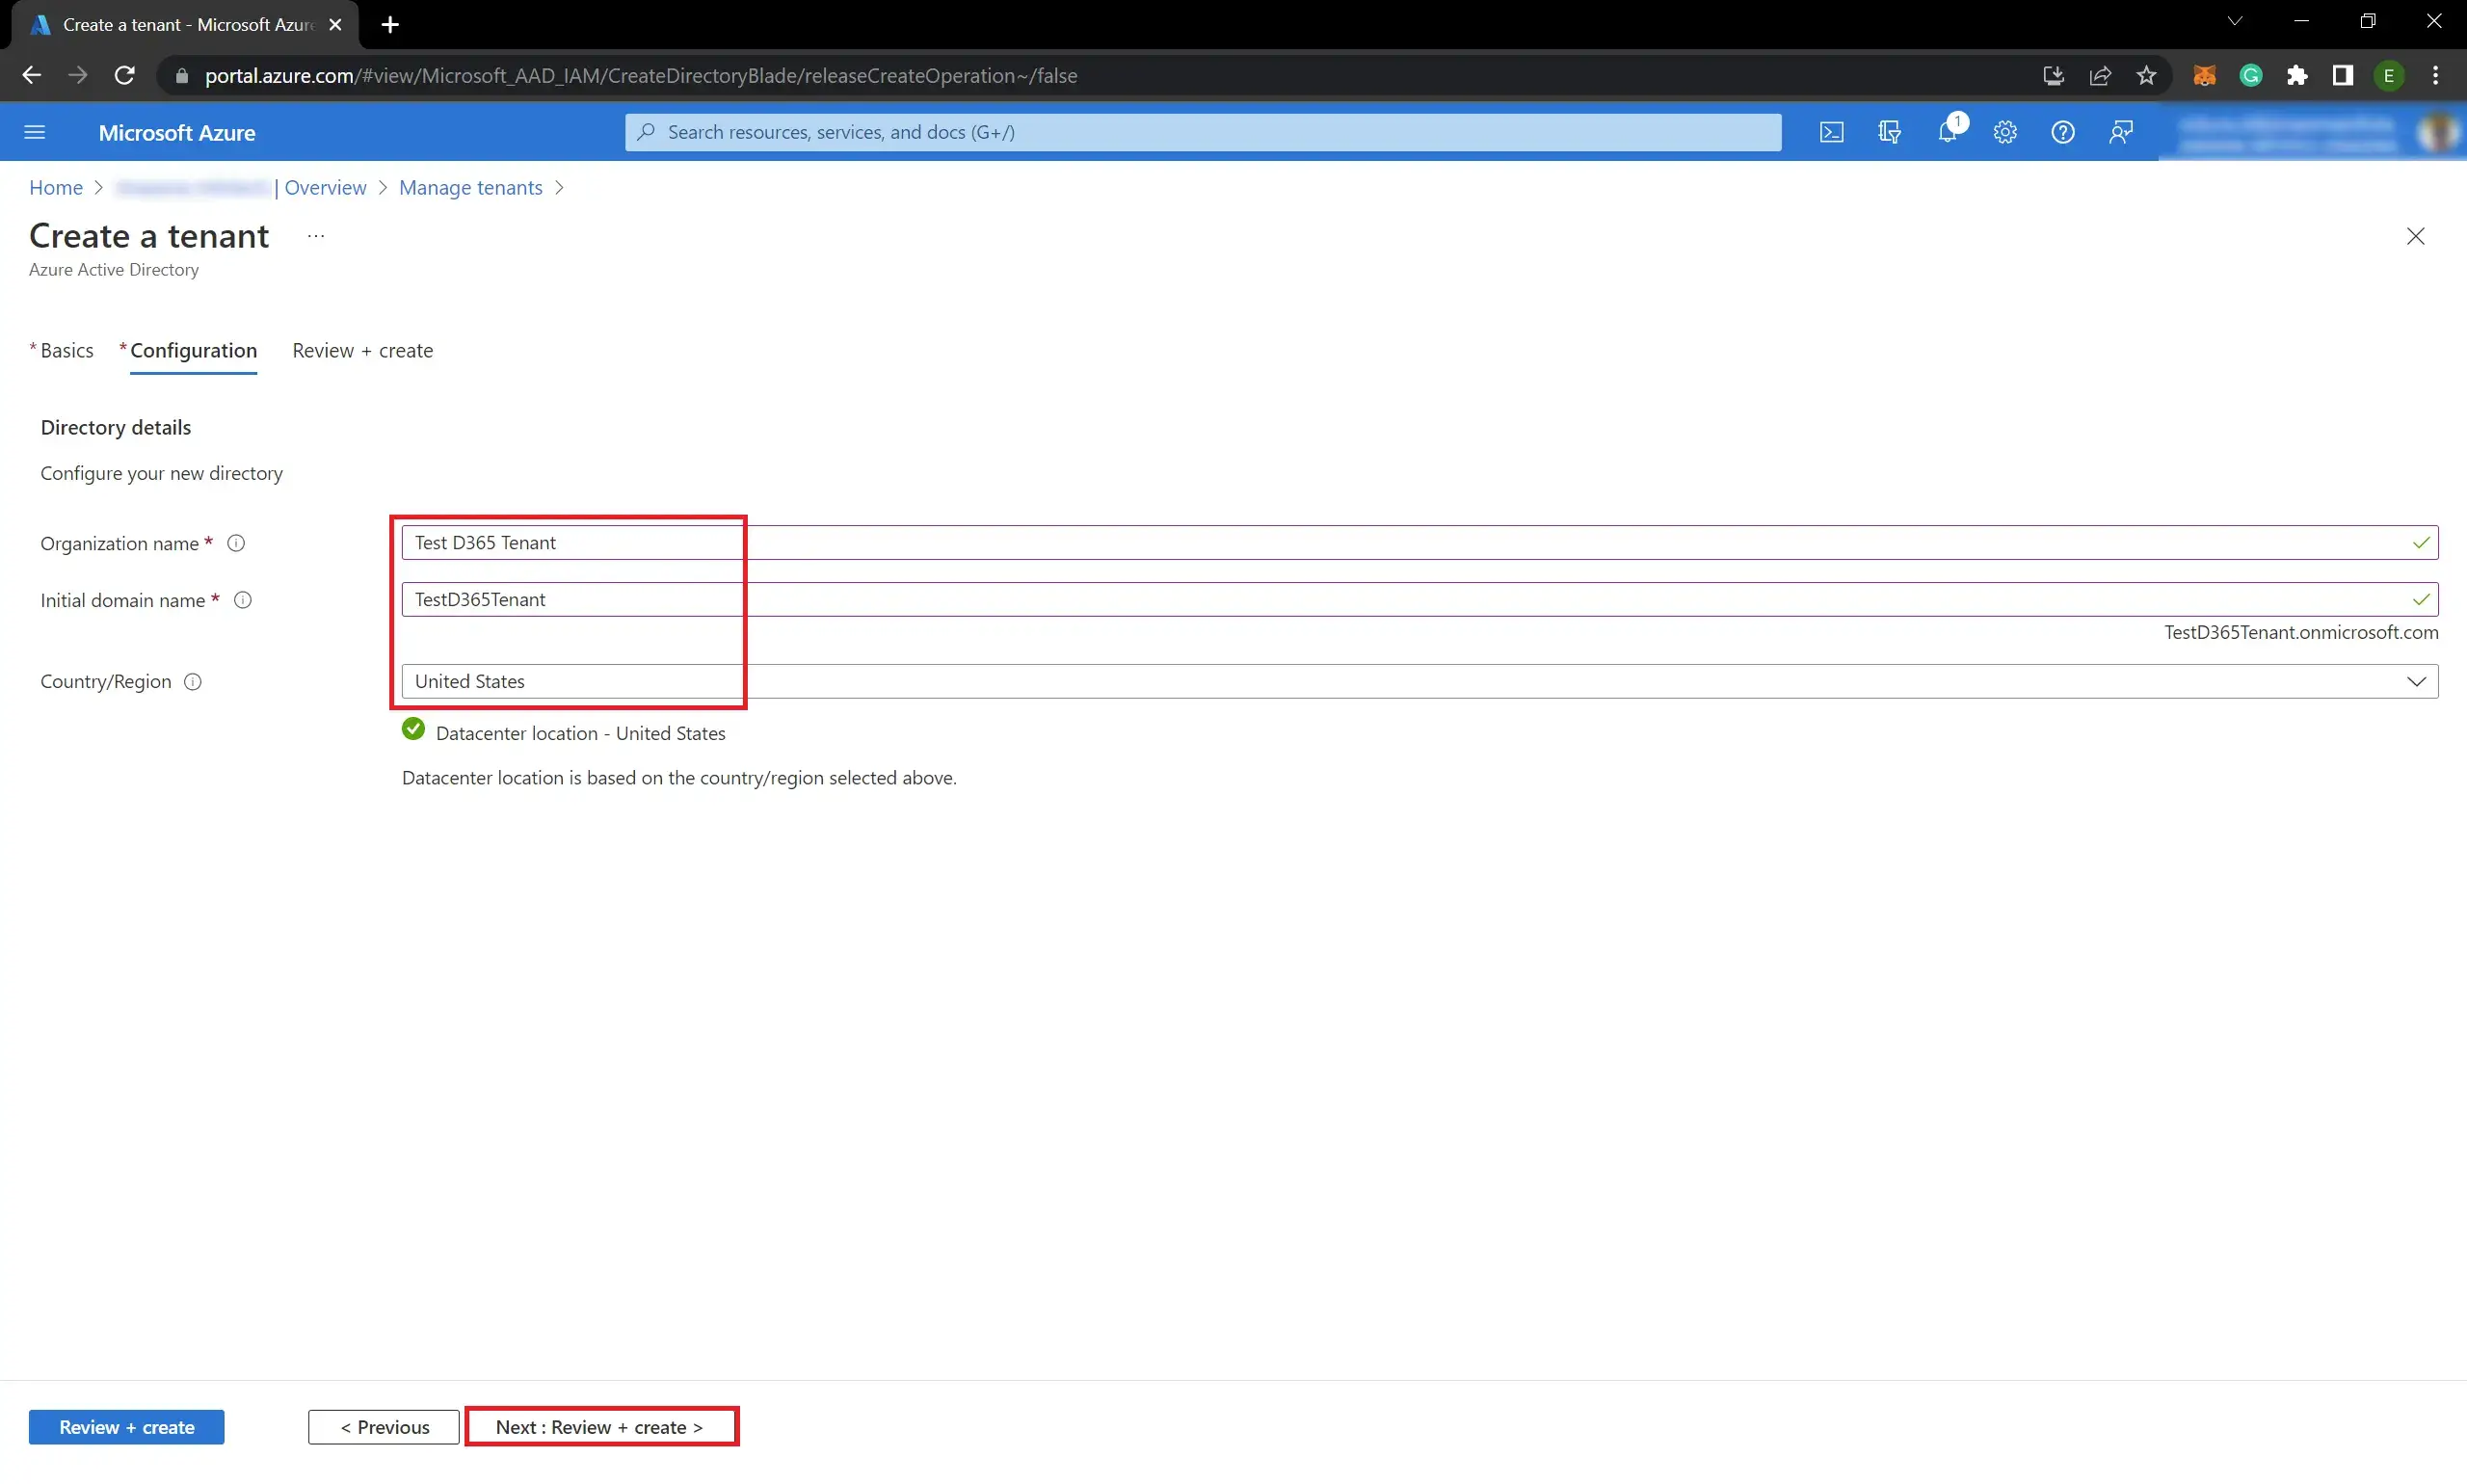Click the Cloud Shell icon

[1831, 132]
